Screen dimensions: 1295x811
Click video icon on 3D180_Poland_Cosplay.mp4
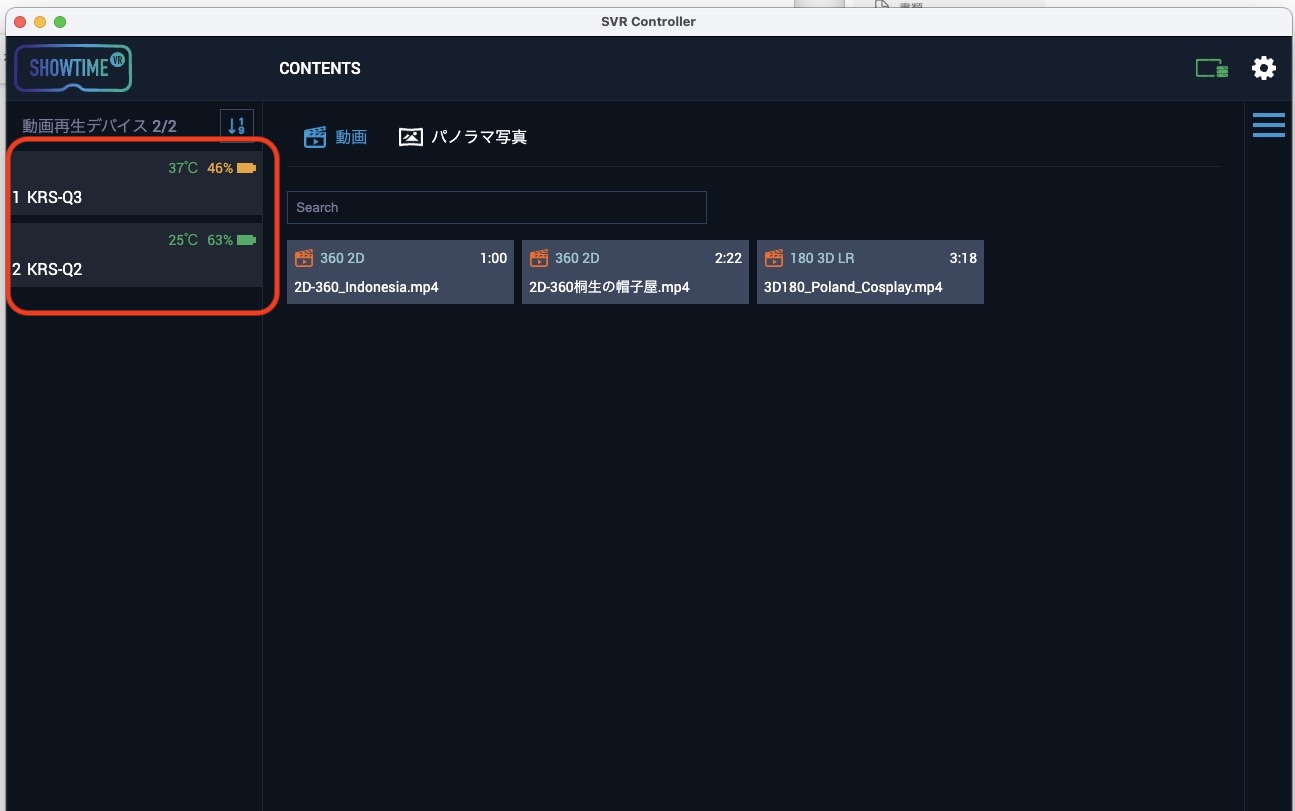(774, 258)
